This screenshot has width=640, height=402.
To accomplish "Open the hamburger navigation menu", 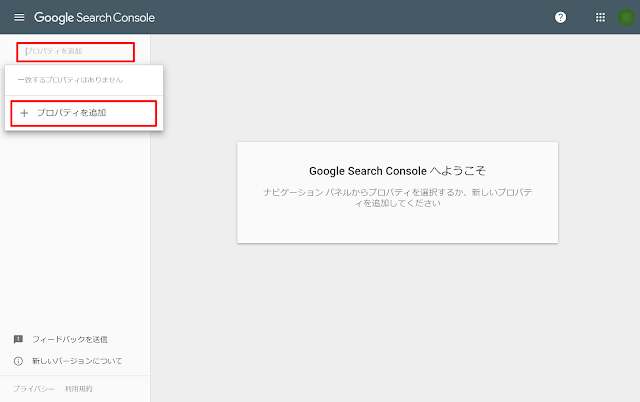I will 19,17.
